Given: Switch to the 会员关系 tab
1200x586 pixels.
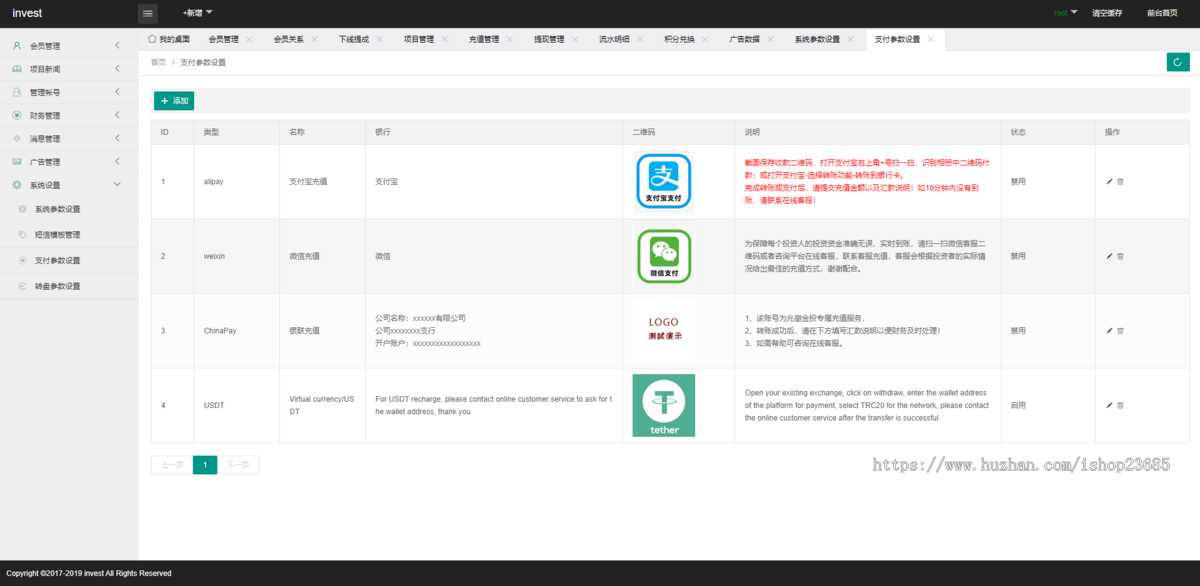Looking at the screenshot, I should click(288, 39).
